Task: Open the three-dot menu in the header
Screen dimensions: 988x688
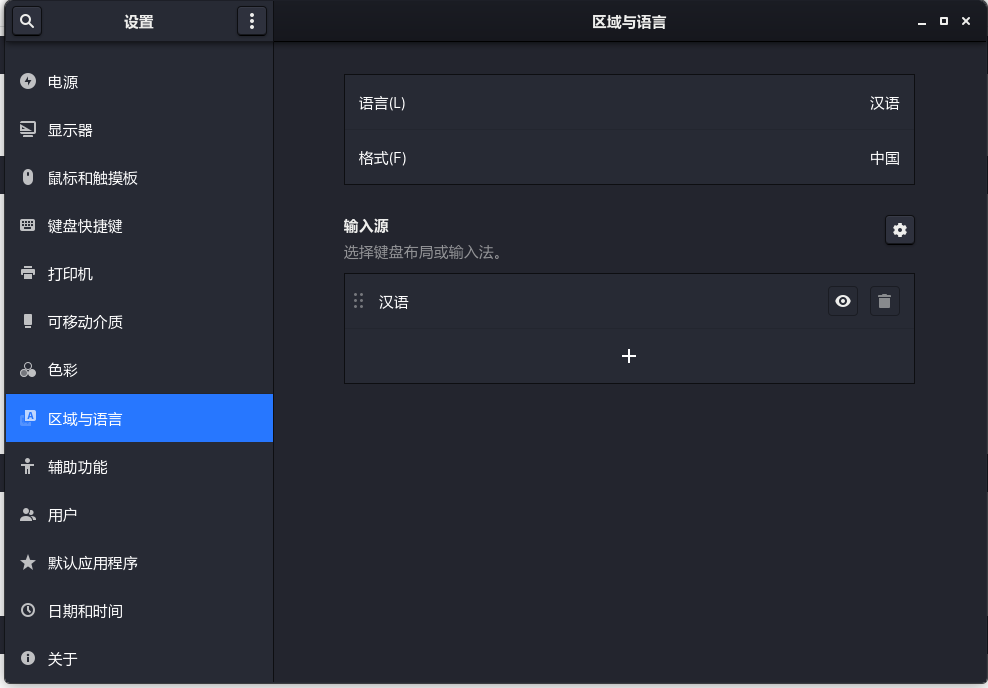Action: 251,21
